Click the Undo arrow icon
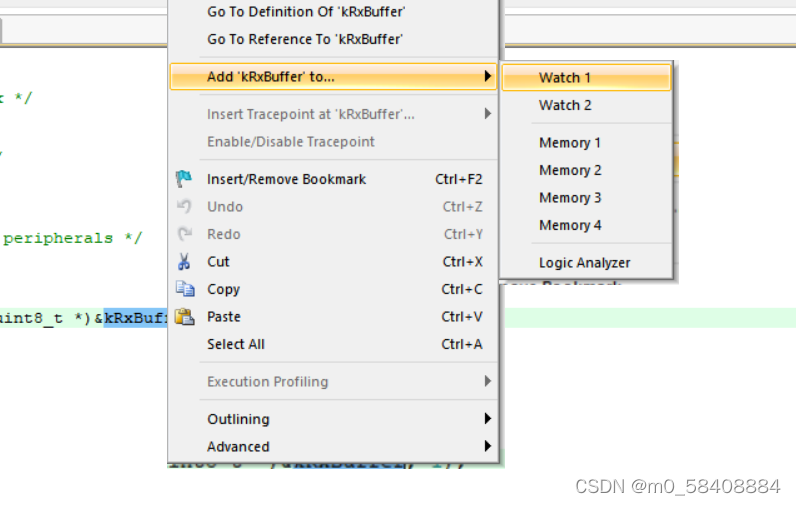The width and height of the screenshot is (796, 505). coord(184,207)
